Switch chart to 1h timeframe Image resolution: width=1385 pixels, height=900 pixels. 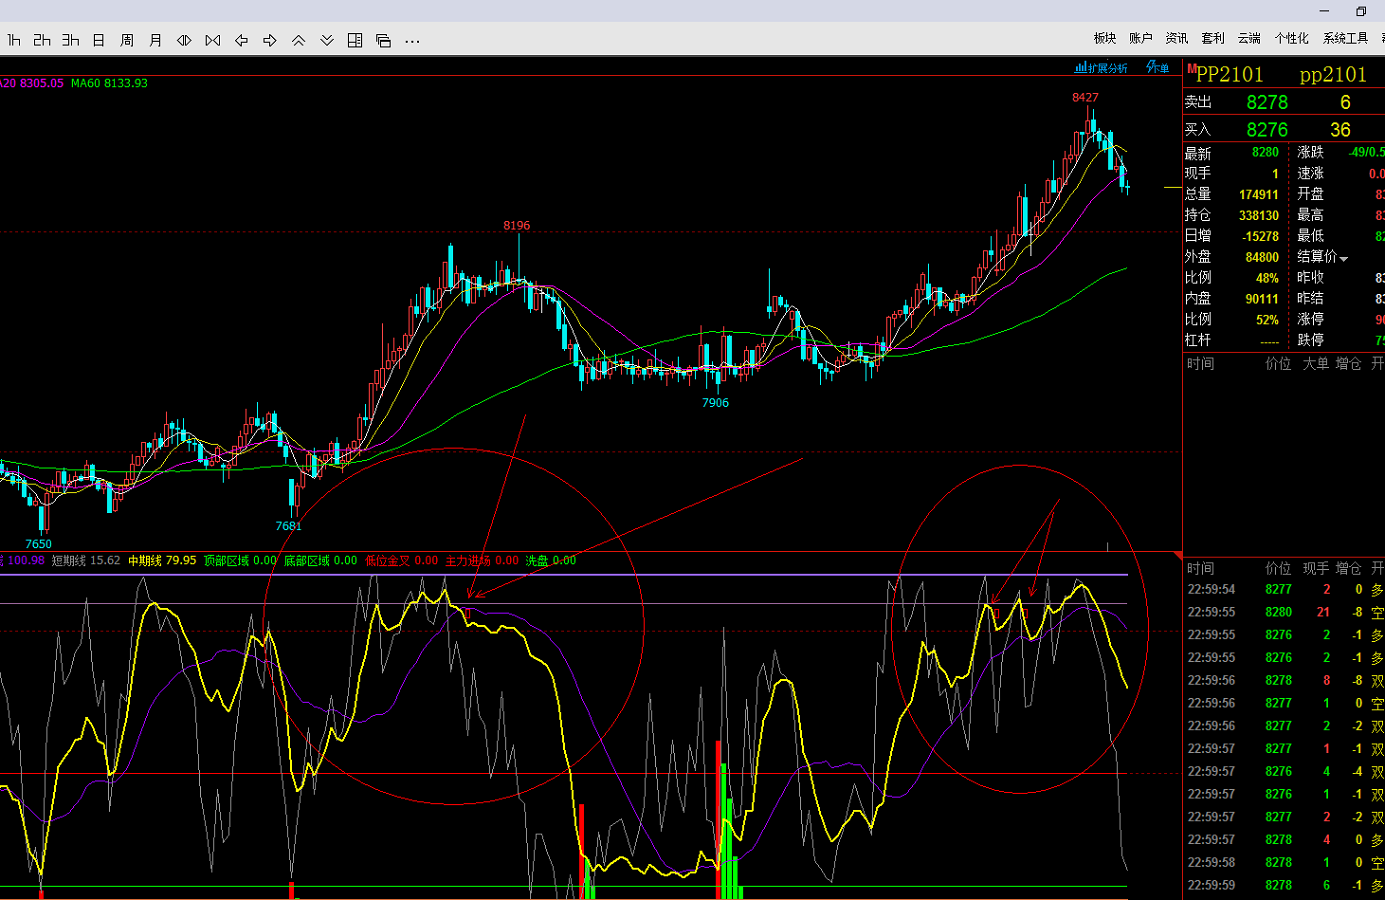(14, 40)
